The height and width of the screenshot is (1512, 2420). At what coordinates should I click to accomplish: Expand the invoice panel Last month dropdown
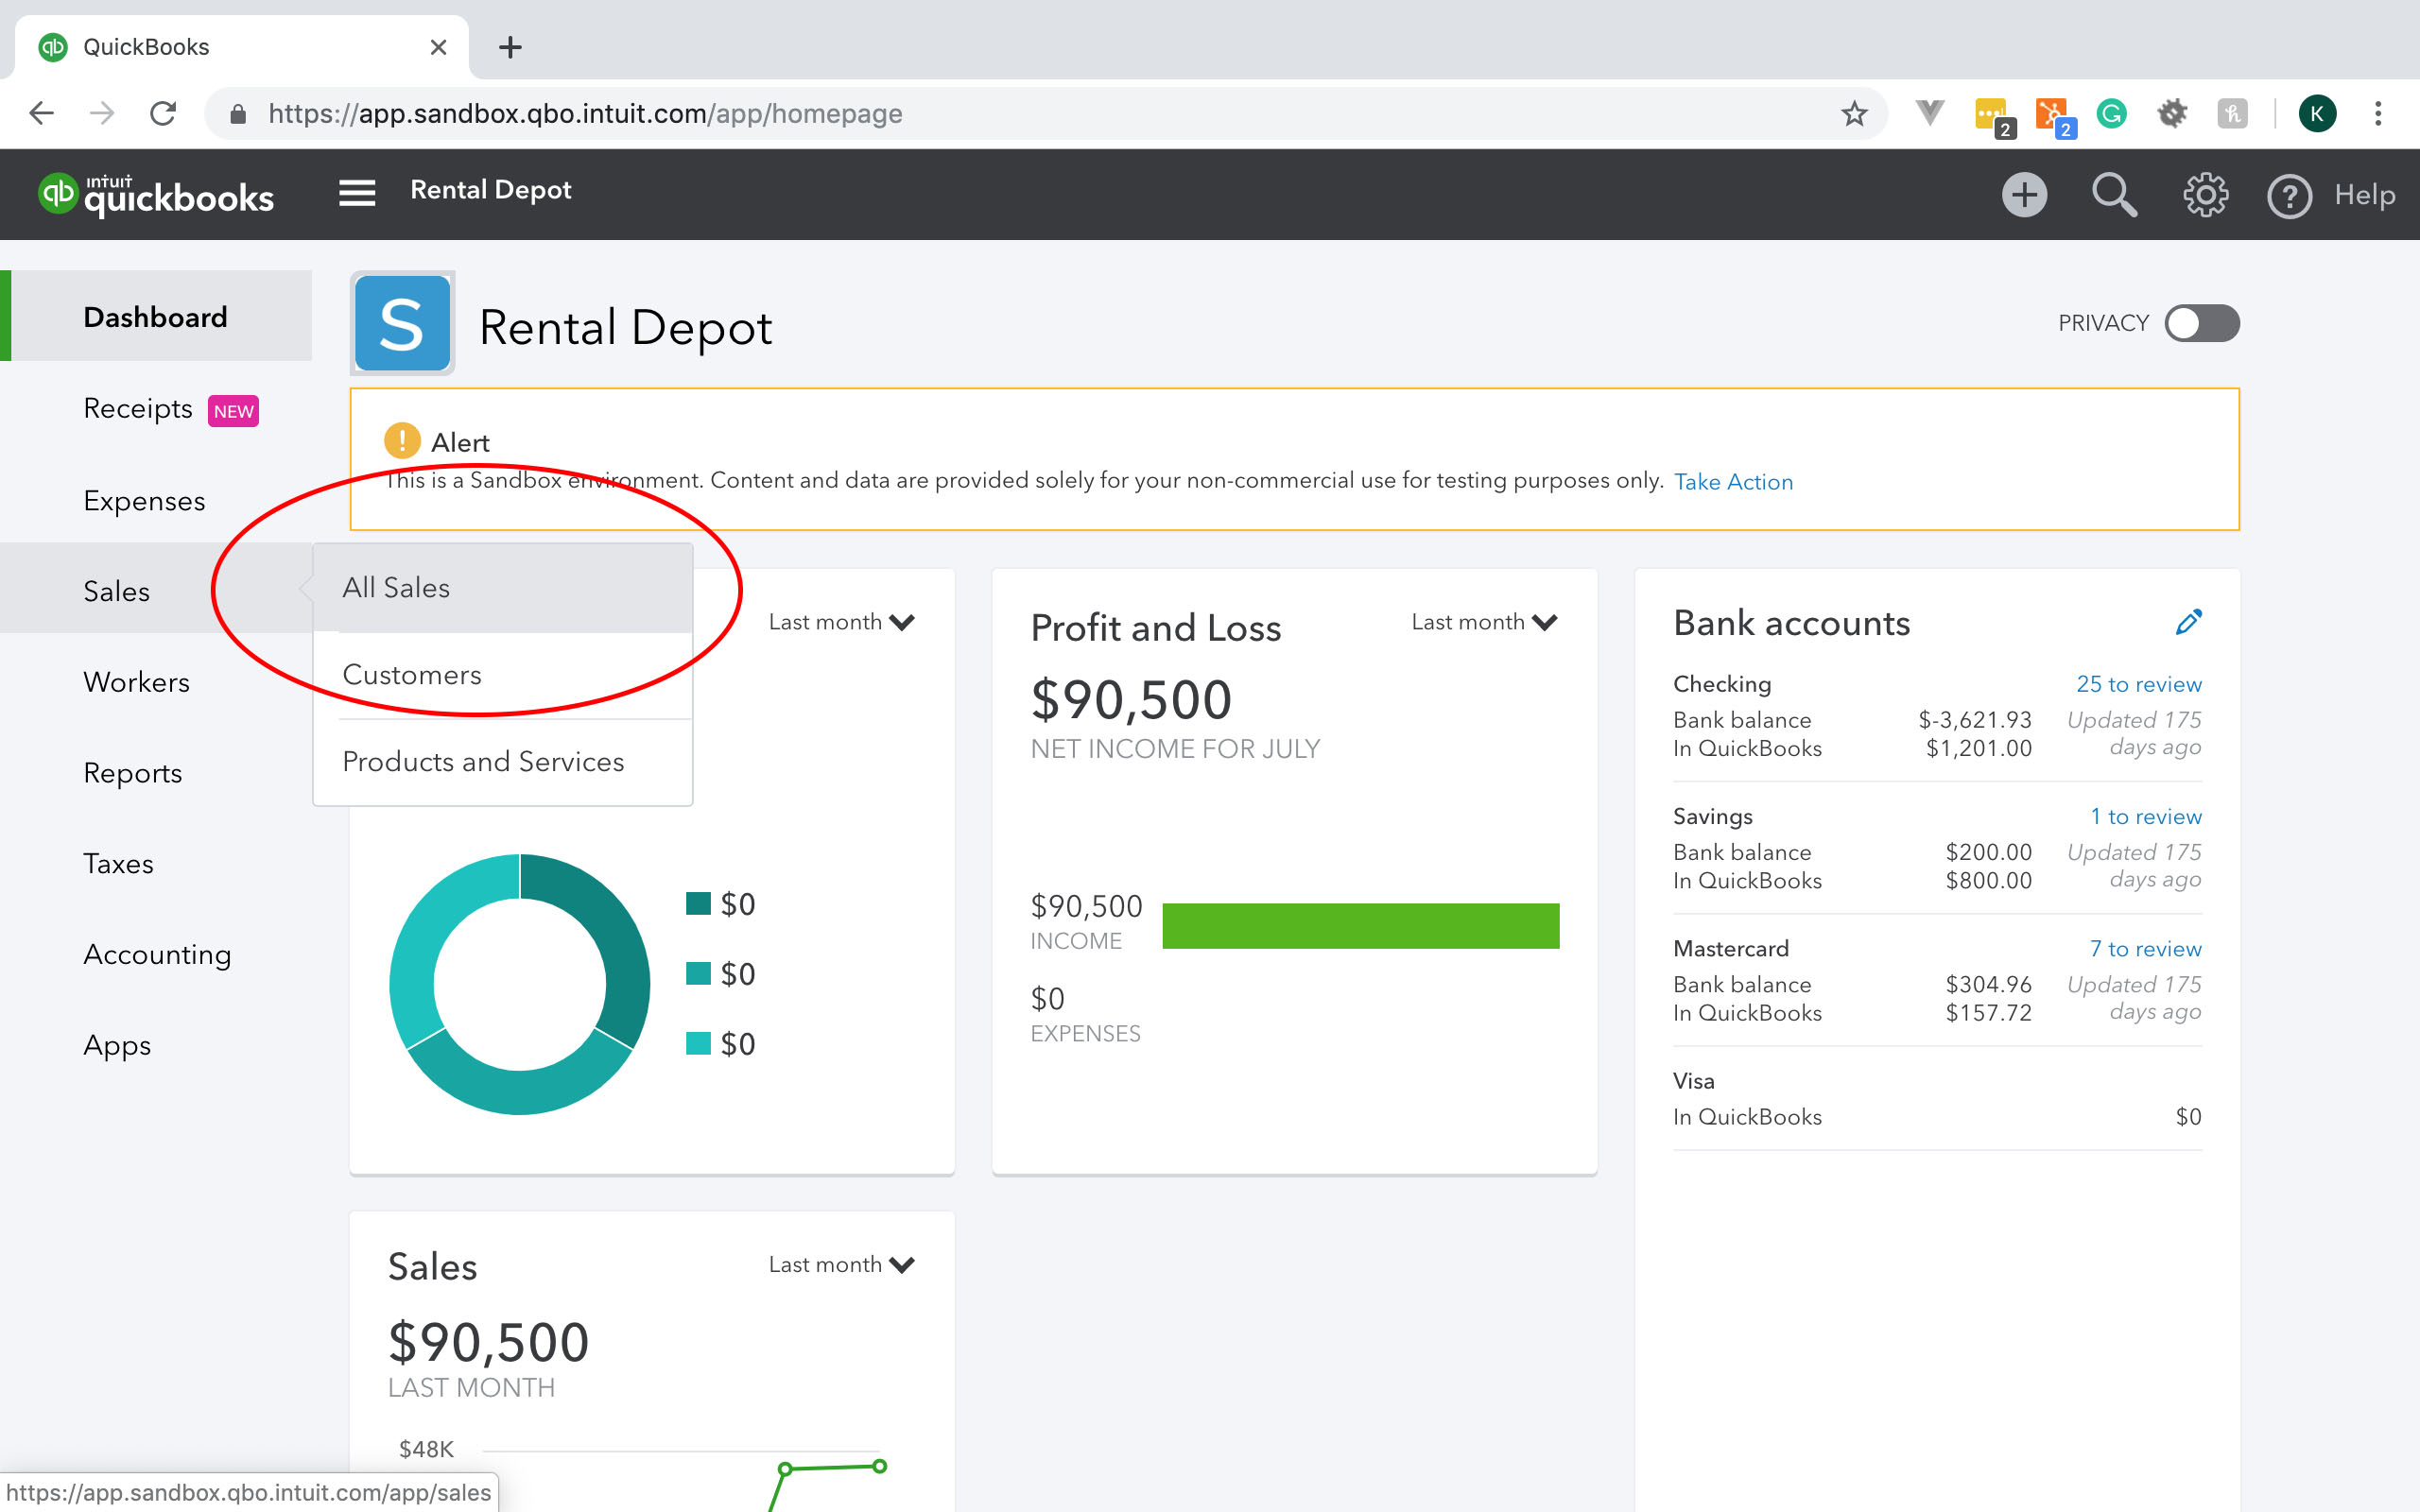click(x=841, y=621)
